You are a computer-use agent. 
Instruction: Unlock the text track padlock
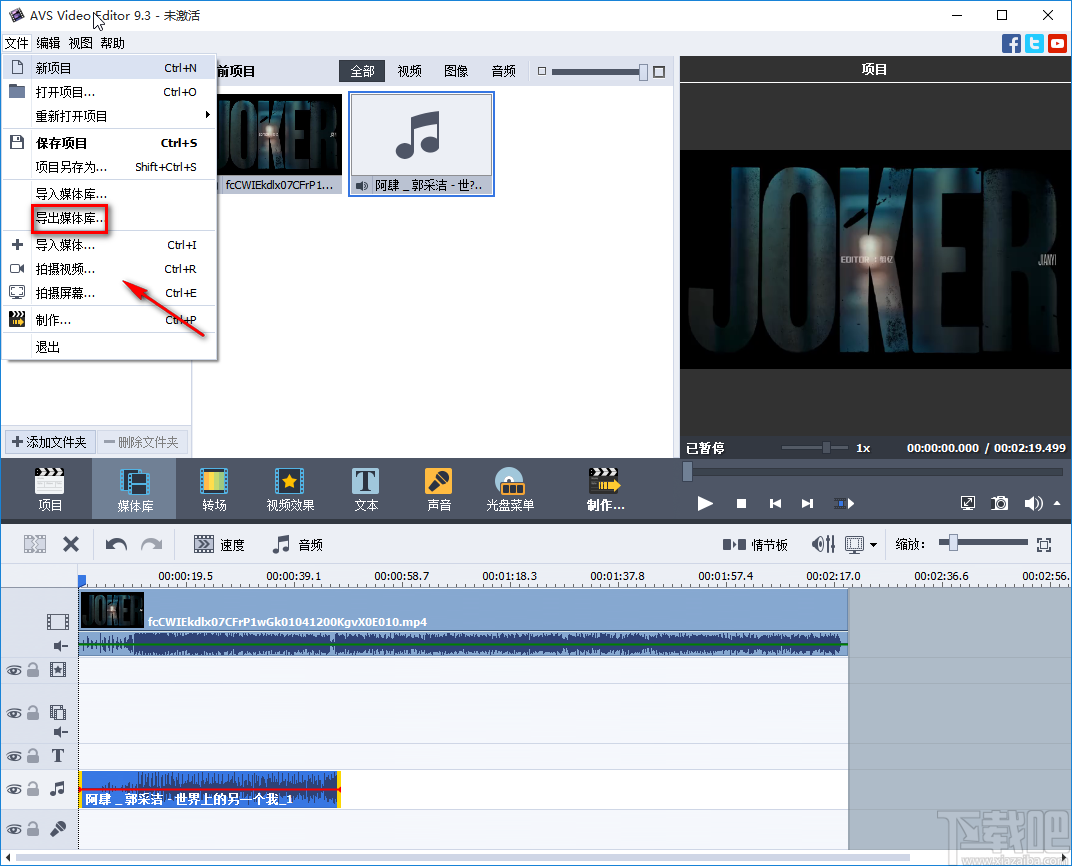(x=34, y=757)
